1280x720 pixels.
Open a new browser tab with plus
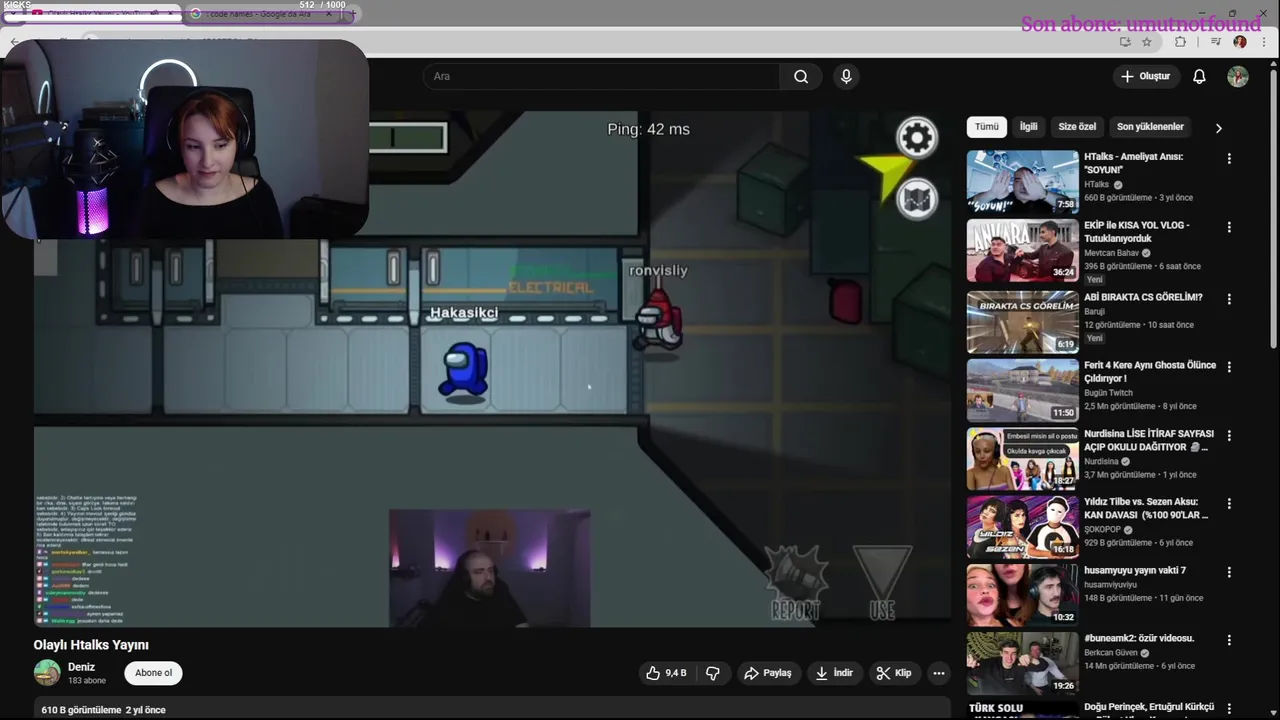pos(354,14)
